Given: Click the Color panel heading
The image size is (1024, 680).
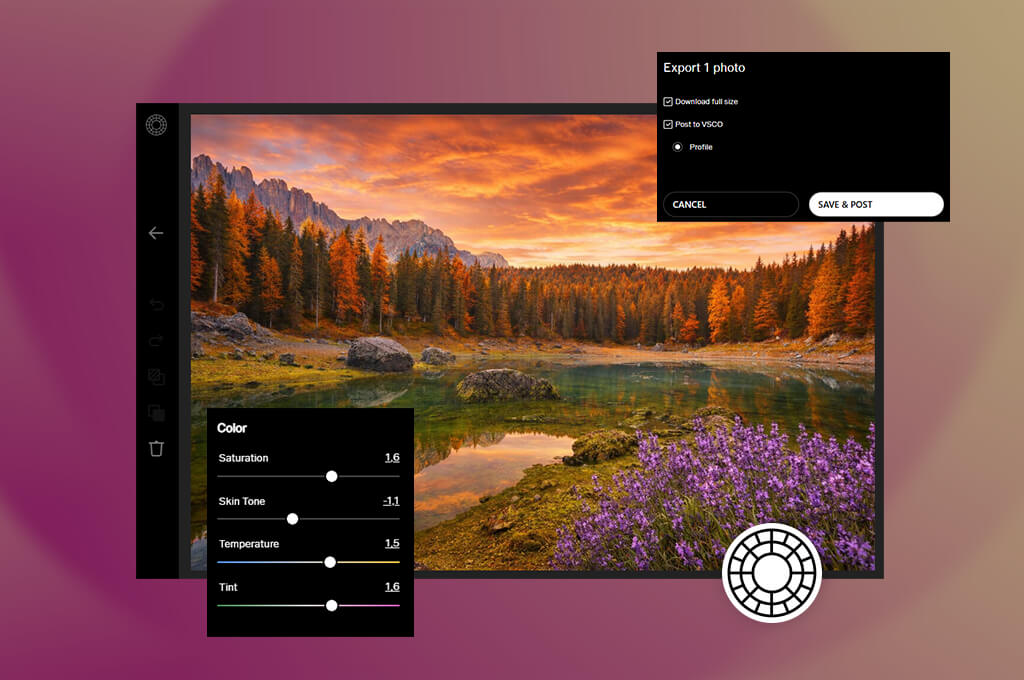Looking at the screenshot, I should 232,428.
